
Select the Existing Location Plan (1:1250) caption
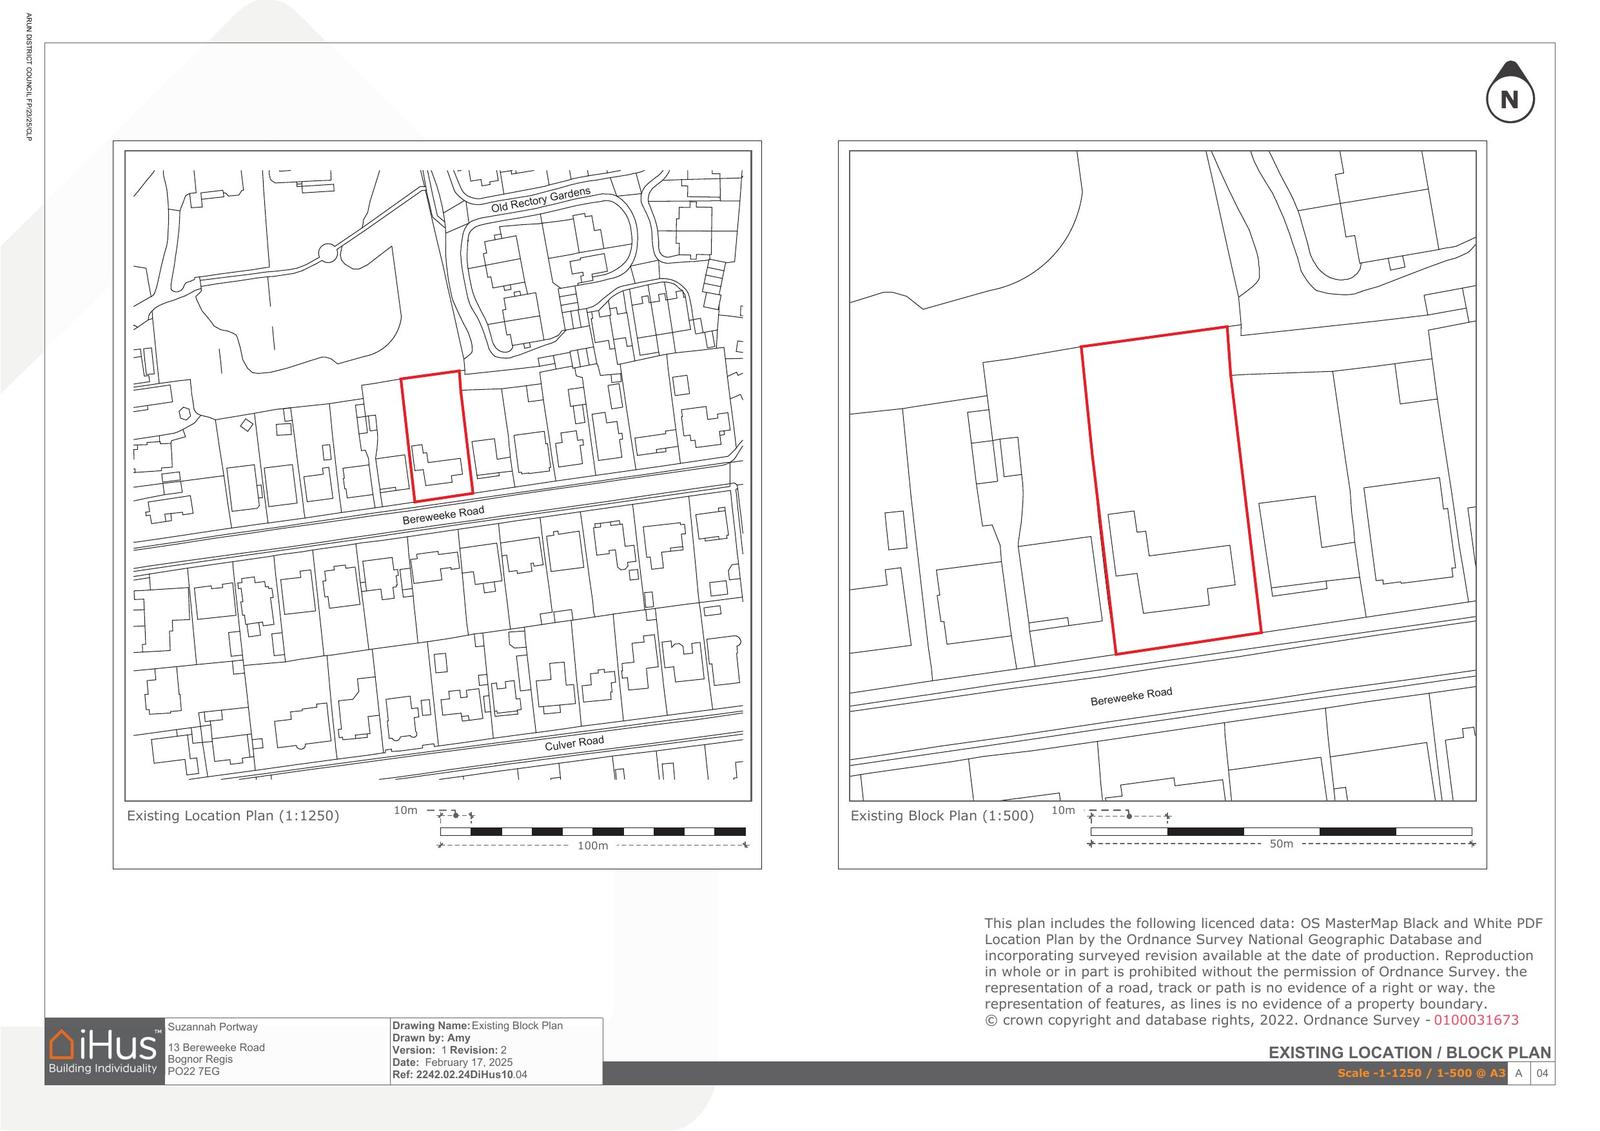point(233,815)
